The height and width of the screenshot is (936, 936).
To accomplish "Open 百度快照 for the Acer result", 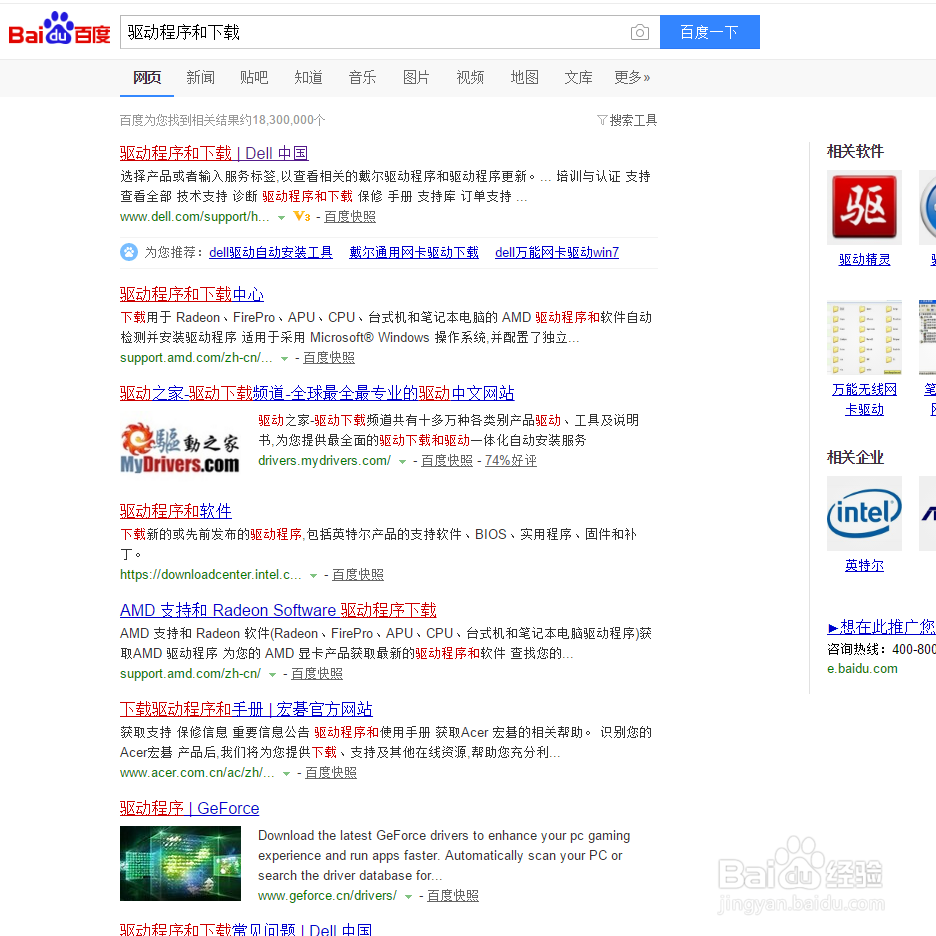I will (x=331, y=773).
